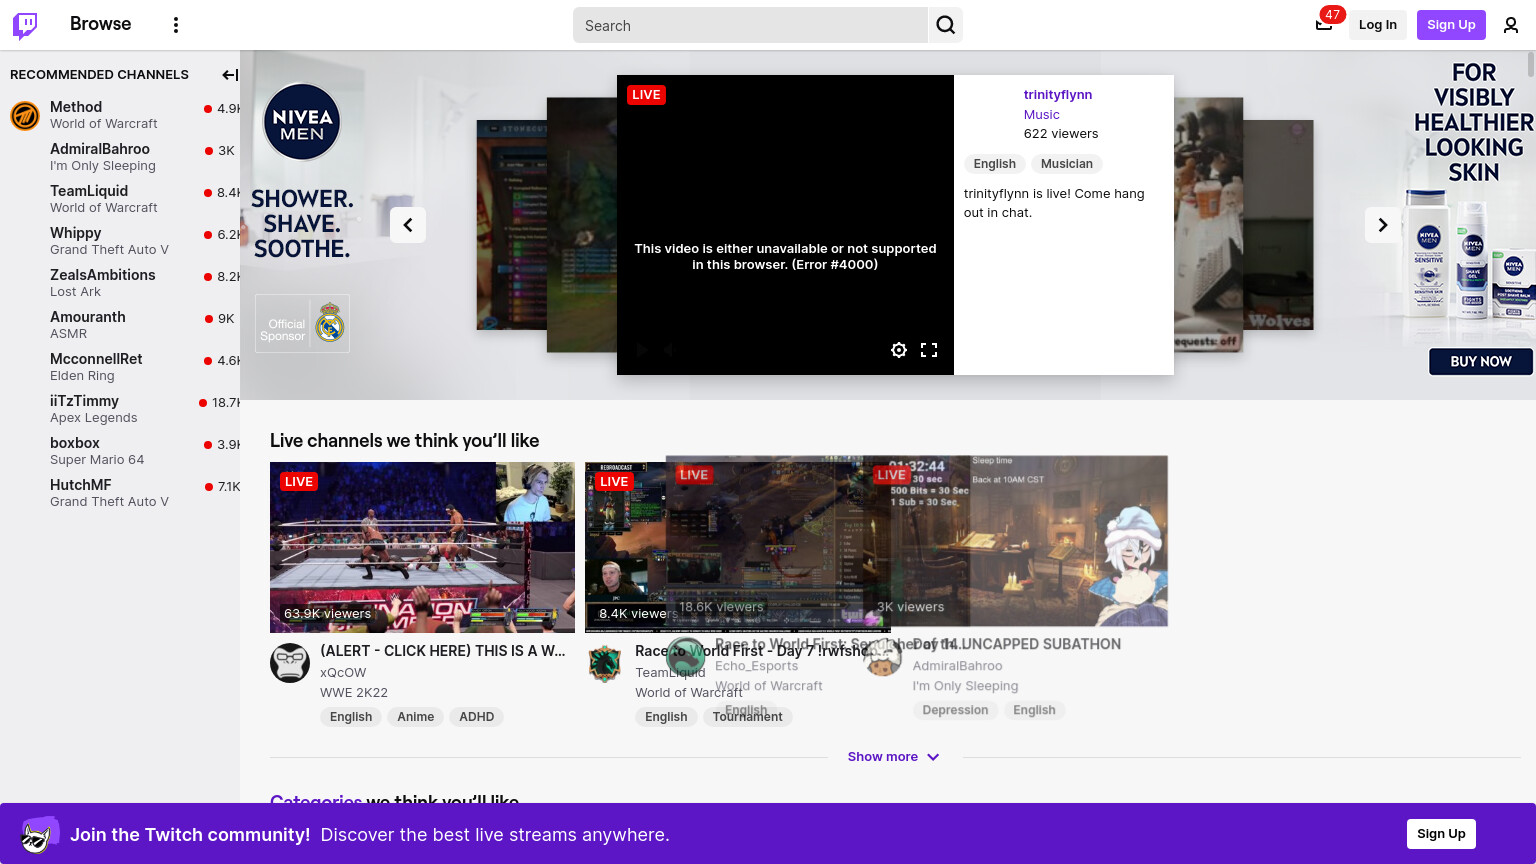Go to next carousel stream
The image size is (1536, 864).
tap(1383, 225)
